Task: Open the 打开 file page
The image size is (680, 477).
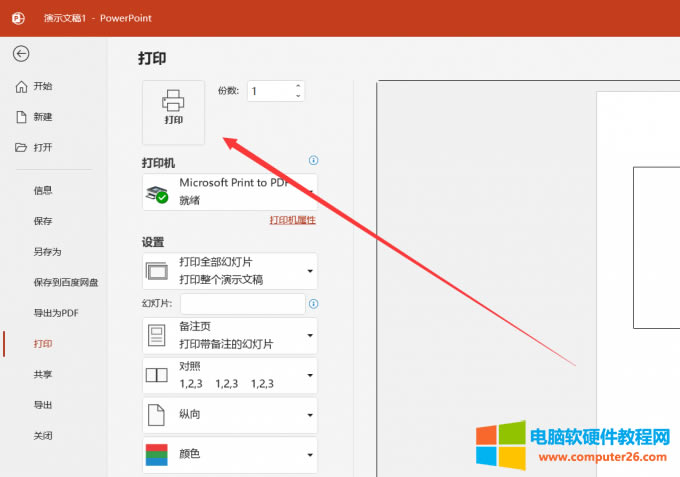Action: coord(34,147)
